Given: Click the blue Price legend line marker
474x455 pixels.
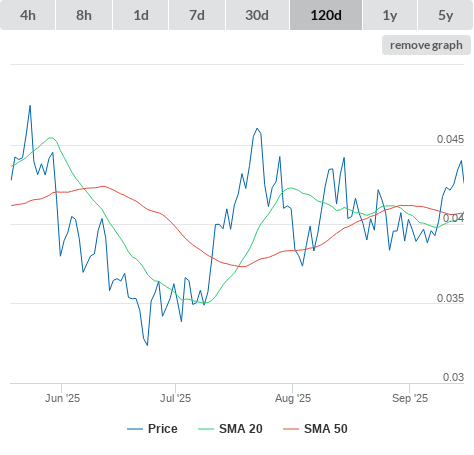Looking at the screenshot, I should point(135,429).
